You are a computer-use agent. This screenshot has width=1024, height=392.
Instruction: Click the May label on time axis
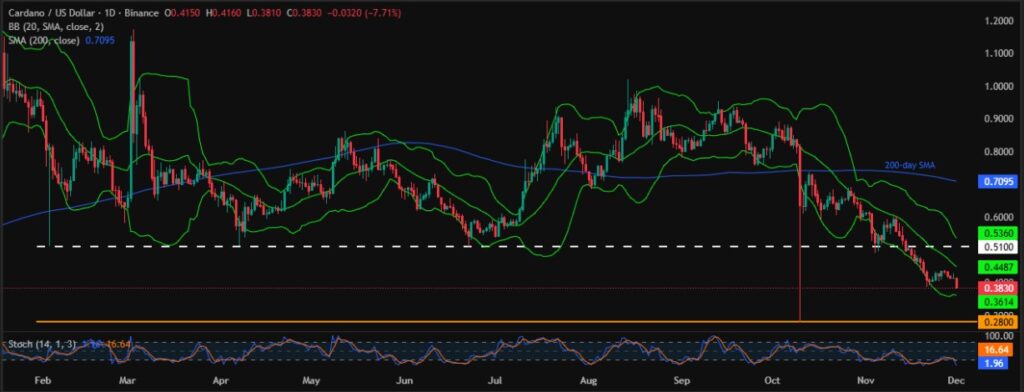(311, 380)
